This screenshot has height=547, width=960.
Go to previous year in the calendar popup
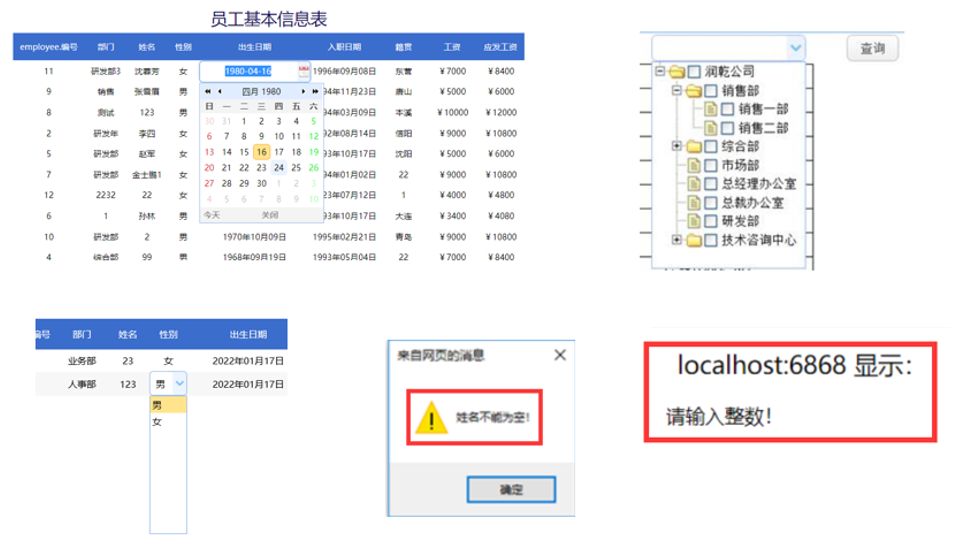[x=208, y=91]
